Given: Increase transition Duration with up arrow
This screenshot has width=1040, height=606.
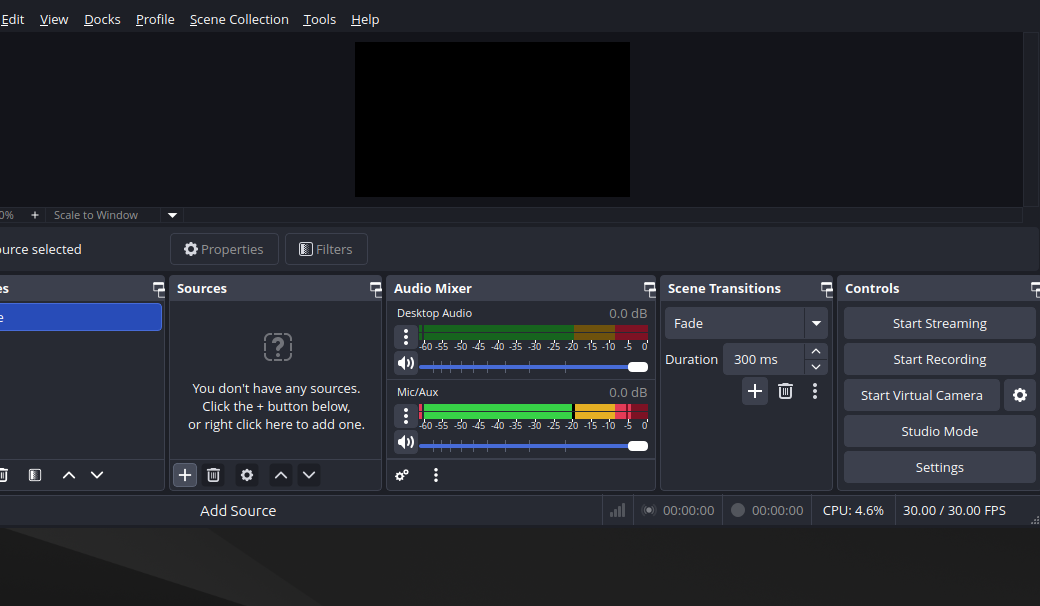Looking at the screenshot, I should 816,351.
